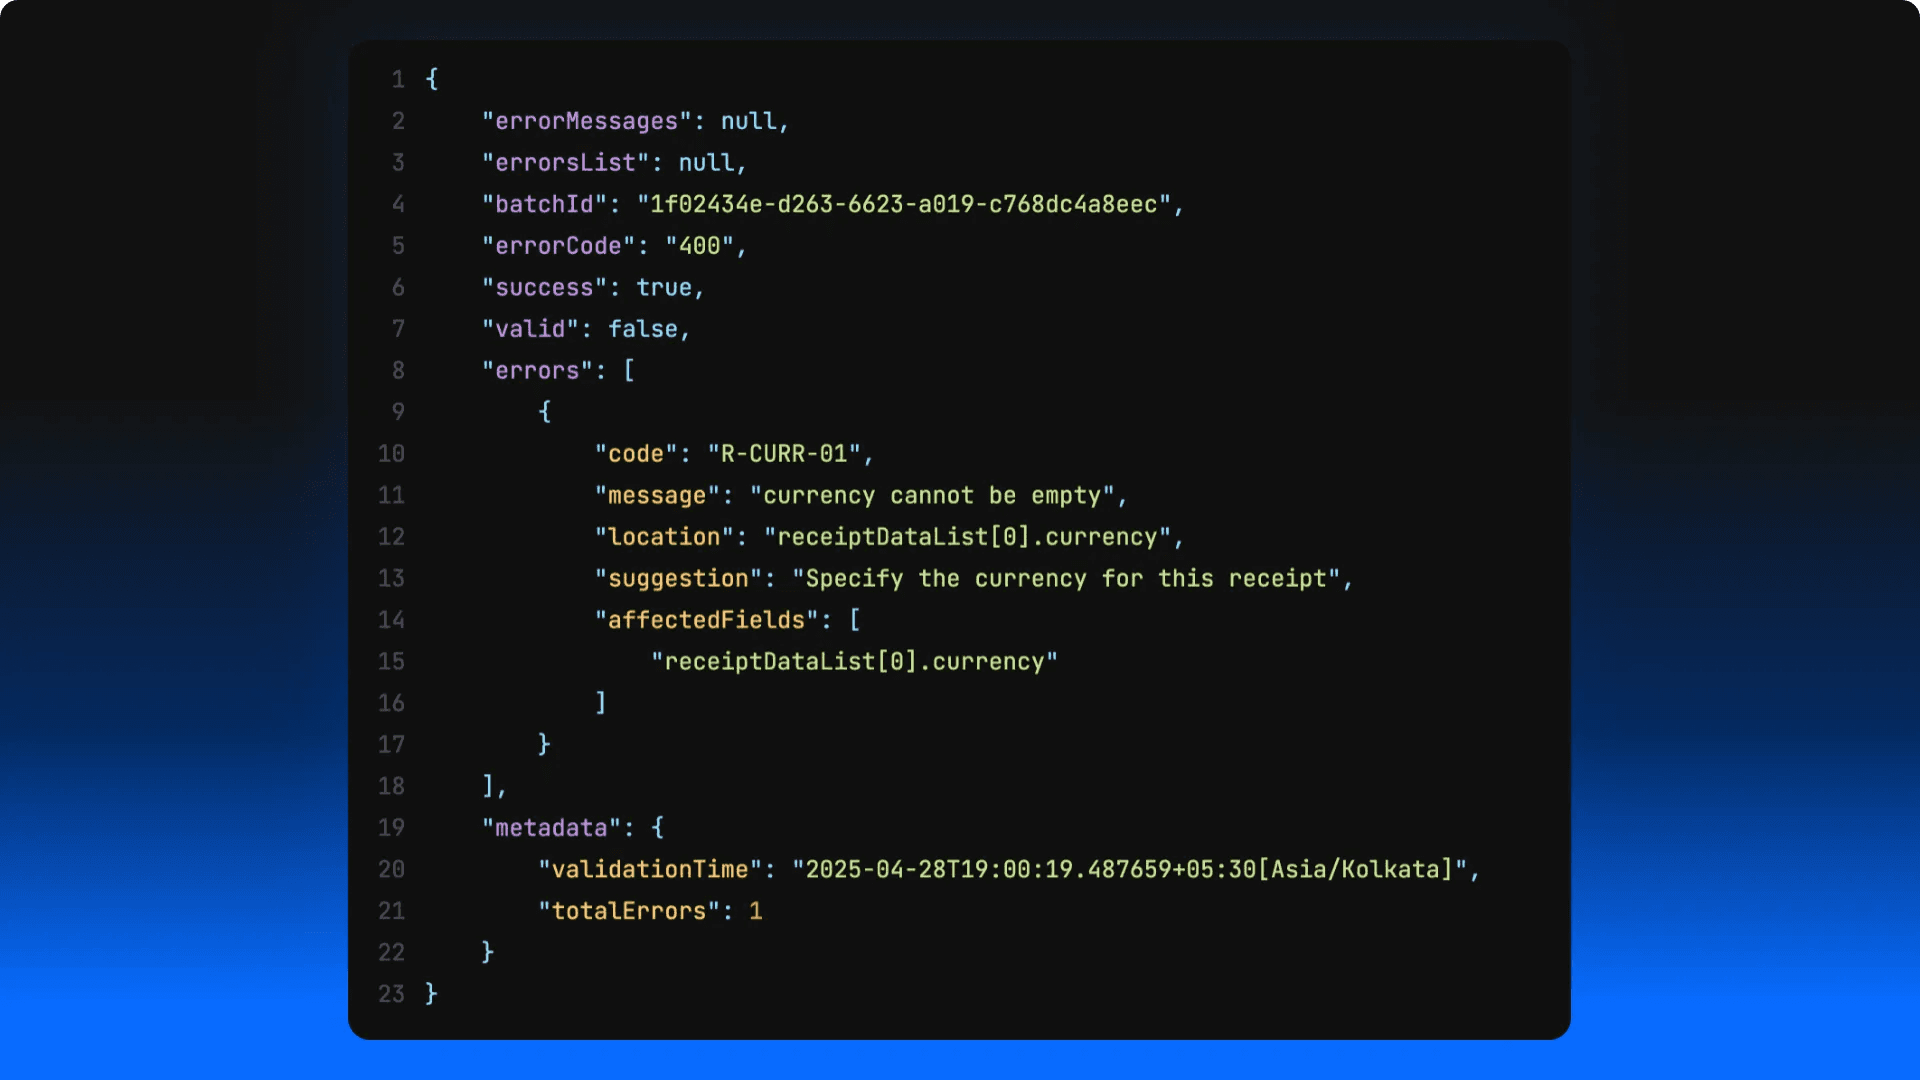
Task: Click the "Specify the currency for this receipt" text
Action: pos(1065,579)
